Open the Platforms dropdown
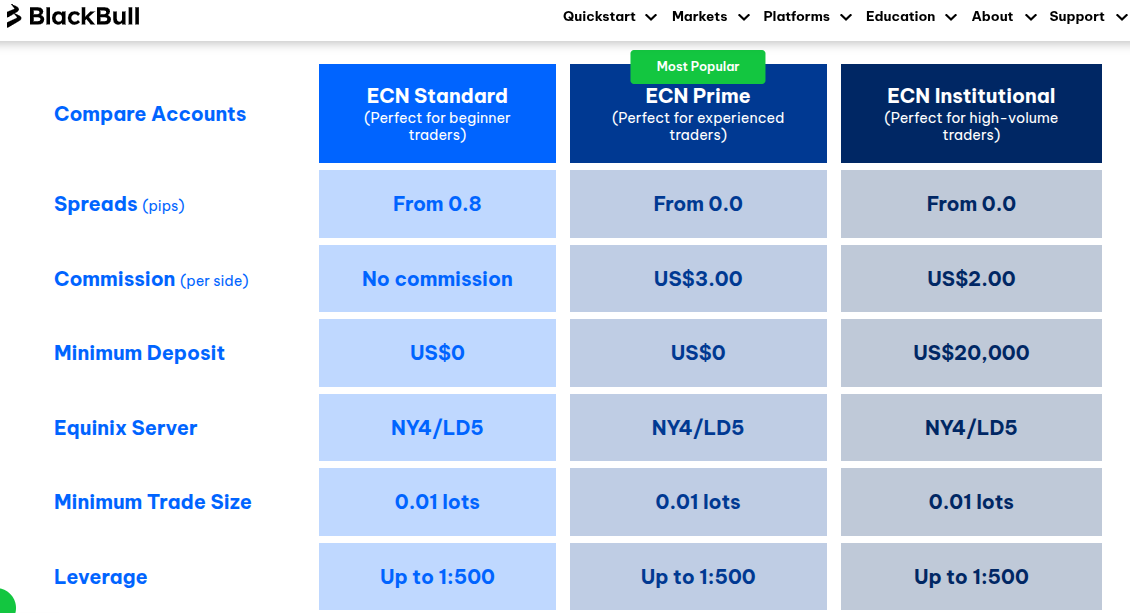The image size is (1130, 613). coord(806,17)
